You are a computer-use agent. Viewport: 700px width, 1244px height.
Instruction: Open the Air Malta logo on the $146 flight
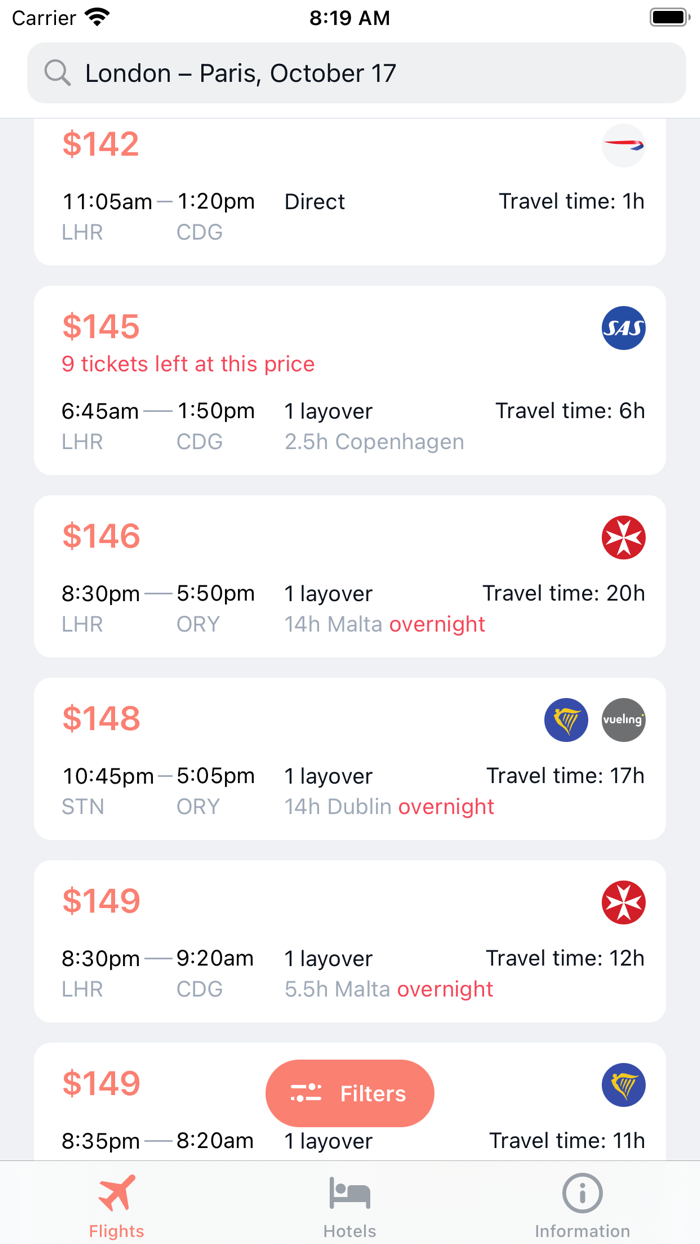[x=623, y=537]
